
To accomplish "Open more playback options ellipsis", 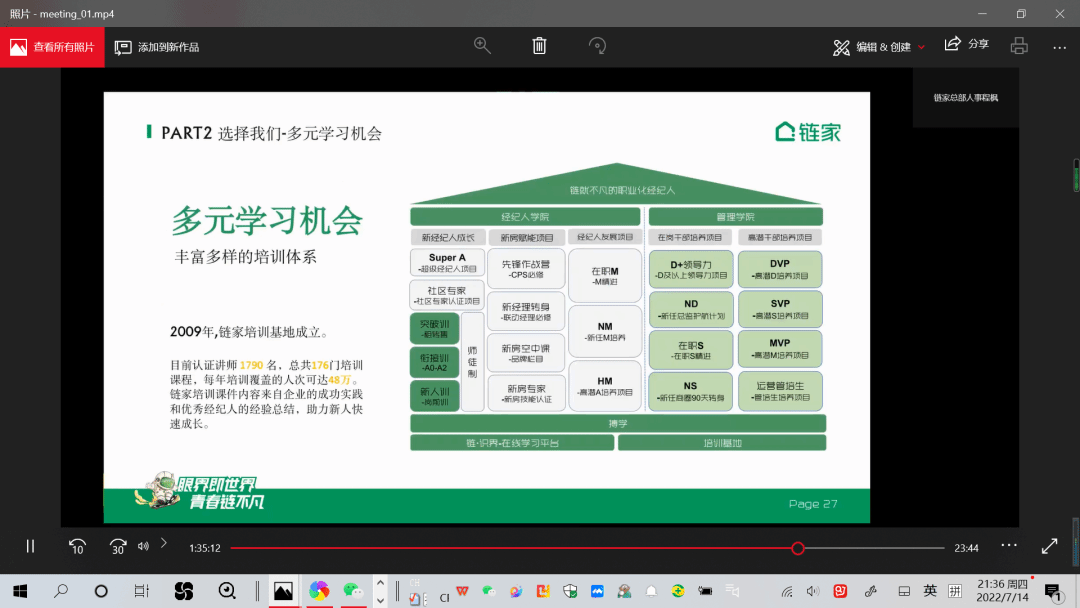I will click(x=1008, y=545).
